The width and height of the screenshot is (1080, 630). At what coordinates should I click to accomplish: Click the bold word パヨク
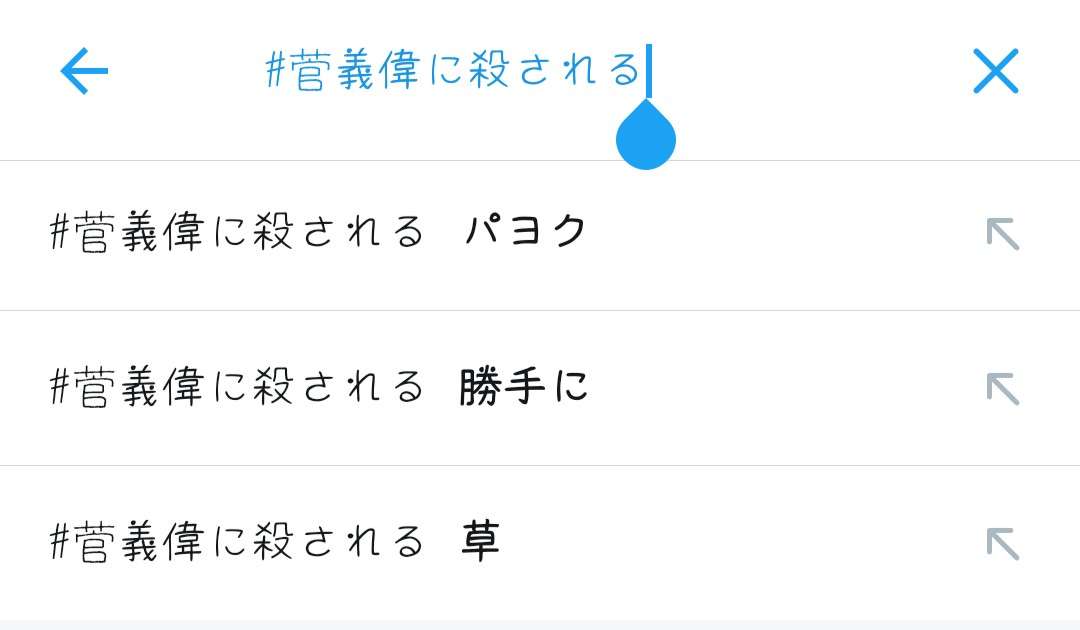coord(525,231)
